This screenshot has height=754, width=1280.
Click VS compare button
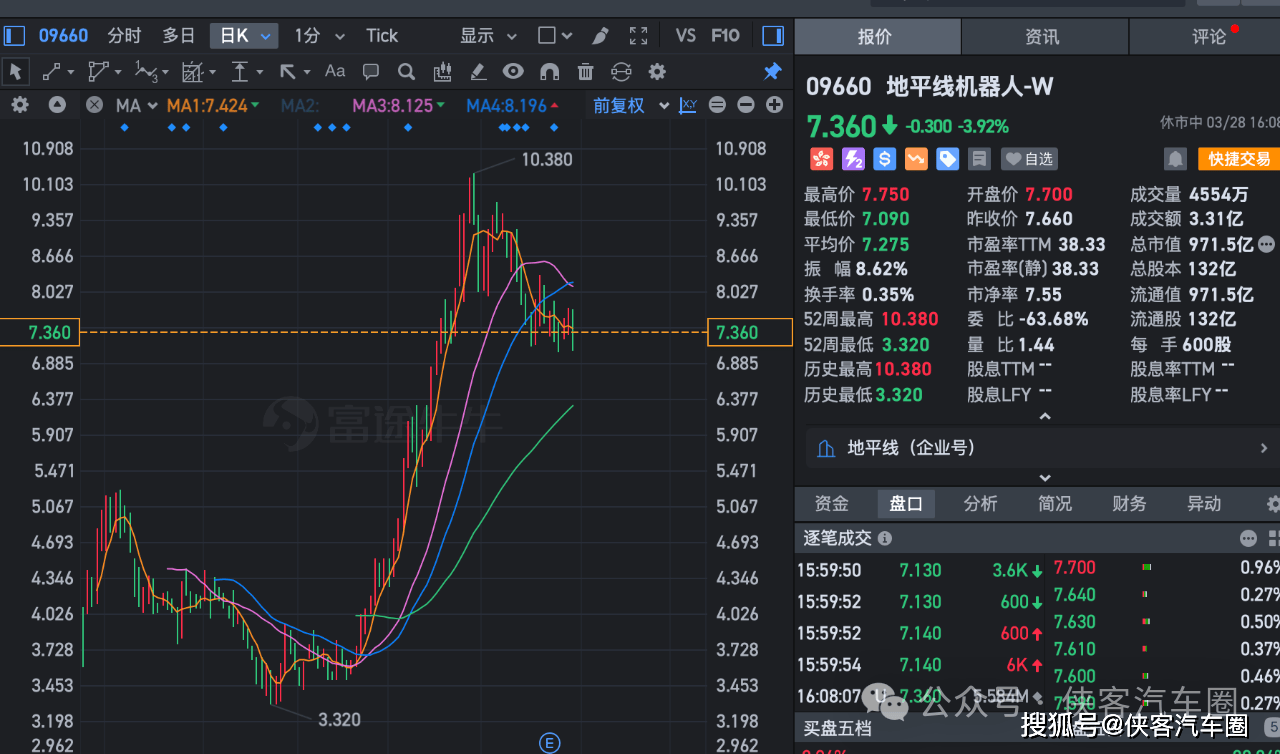point(685,36)
